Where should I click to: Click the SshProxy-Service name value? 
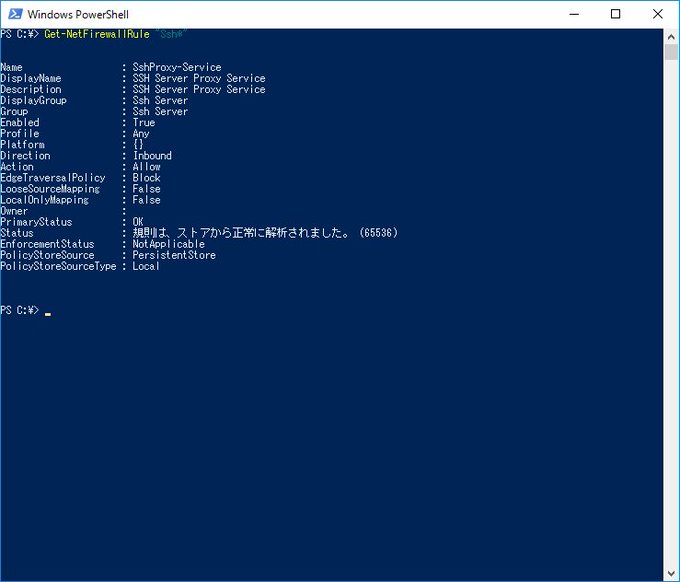click(177, 67)
